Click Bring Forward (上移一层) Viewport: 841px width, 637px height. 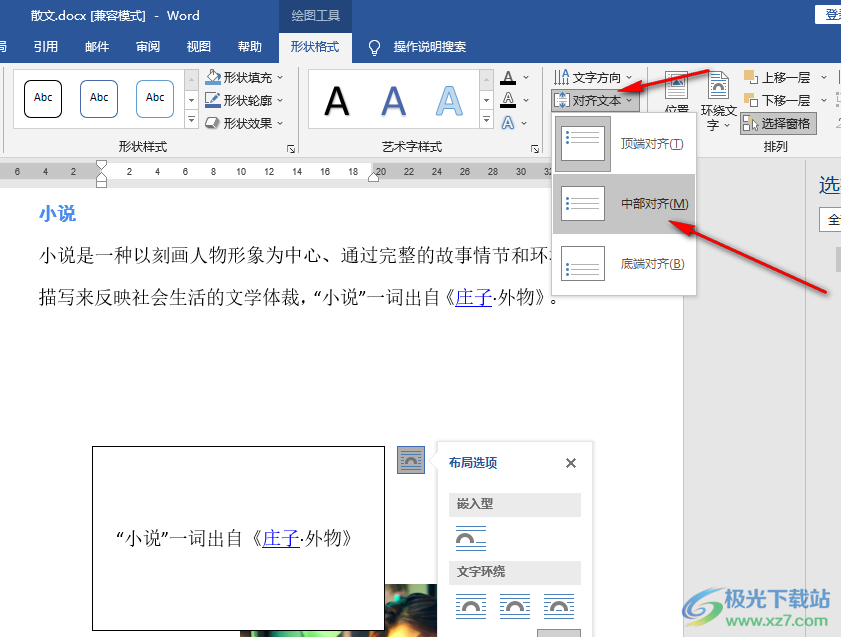coord(777,78)
